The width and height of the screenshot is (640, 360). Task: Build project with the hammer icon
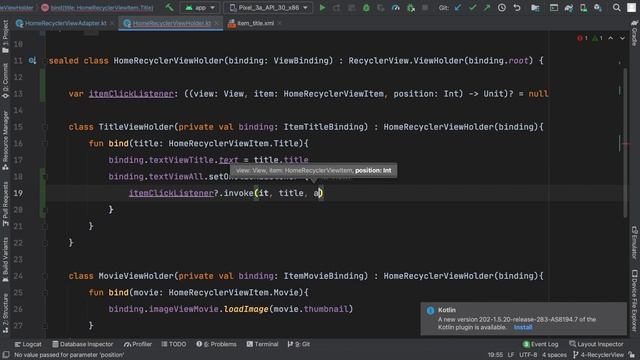click(x=169, y=7)
